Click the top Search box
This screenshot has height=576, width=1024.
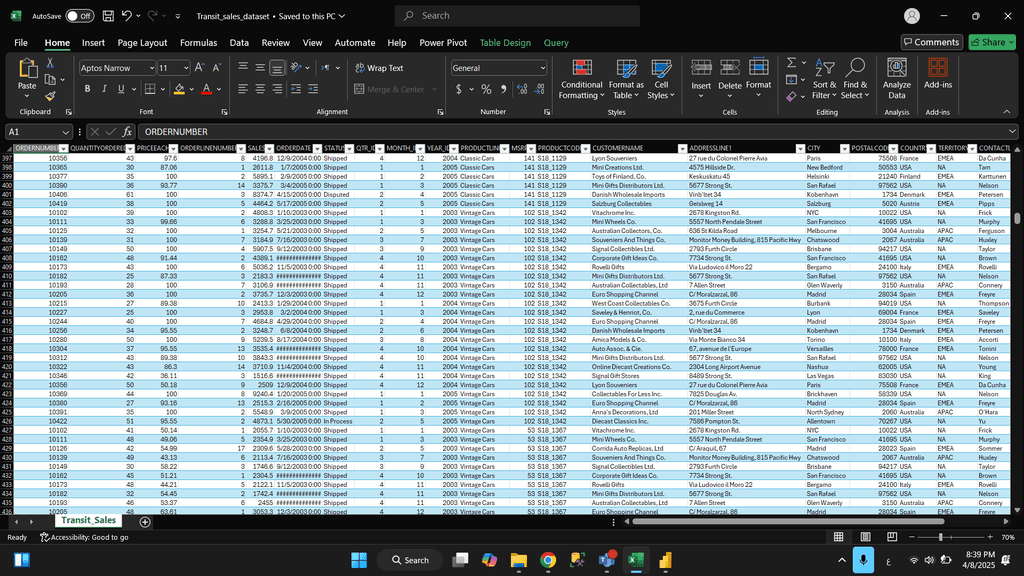click(x=517, y=16)
